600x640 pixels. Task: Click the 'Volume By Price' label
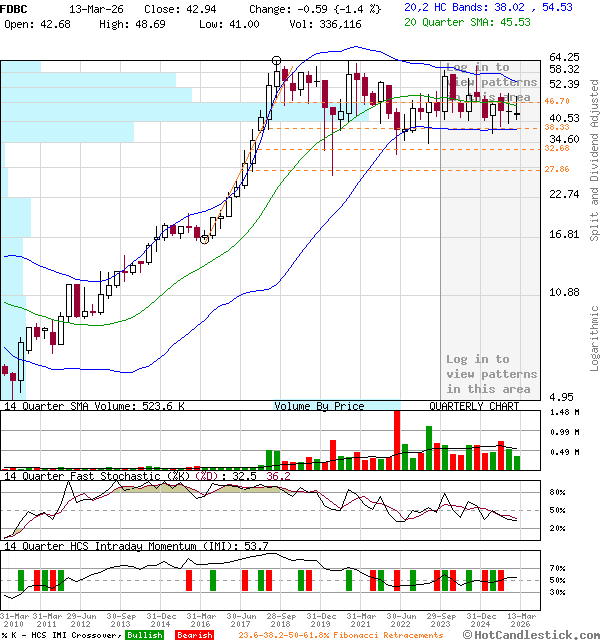[320, 407]
